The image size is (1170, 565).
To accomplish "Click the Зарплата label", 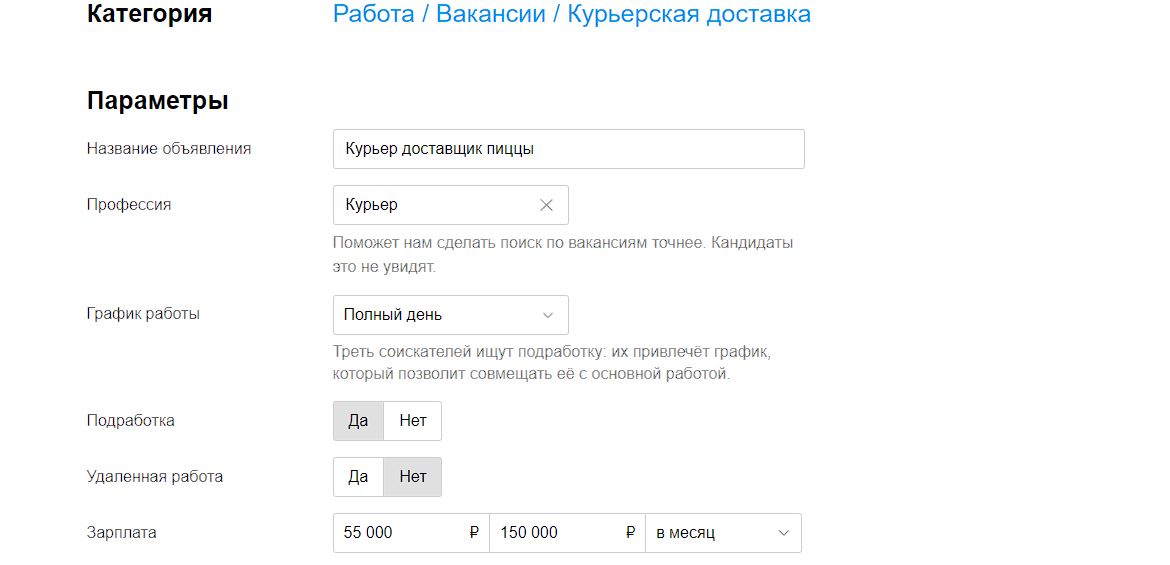I will point(122,533).
